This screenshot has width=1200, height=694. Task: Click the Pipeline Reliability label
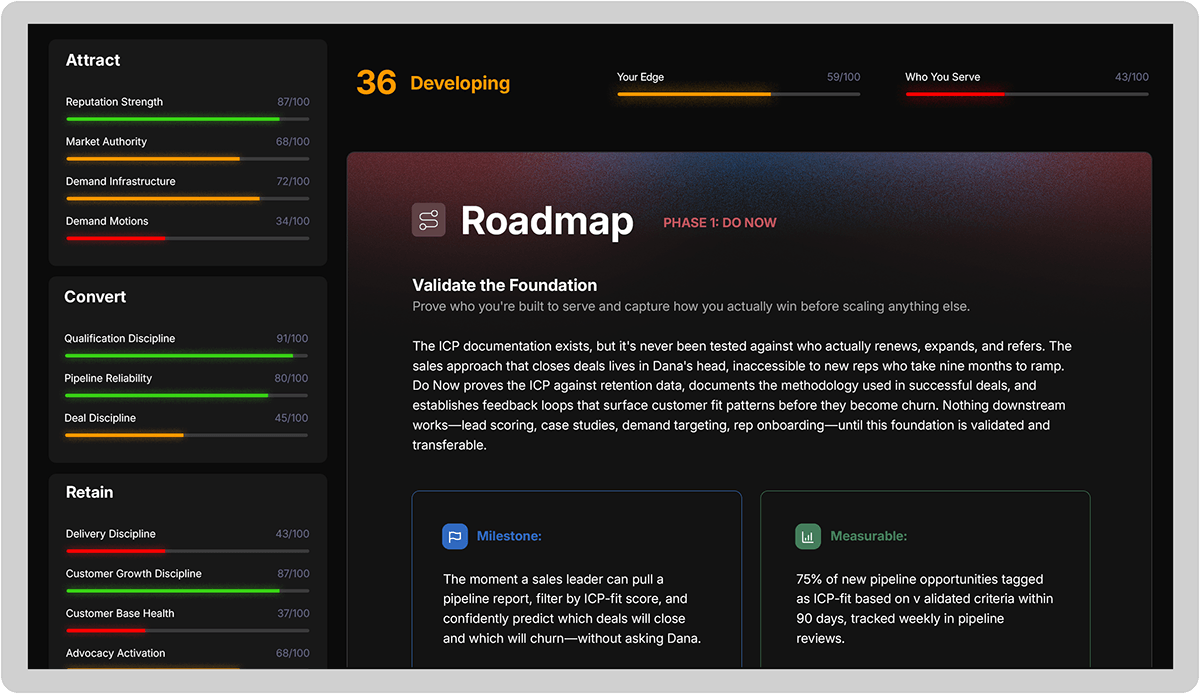(109, 378)
